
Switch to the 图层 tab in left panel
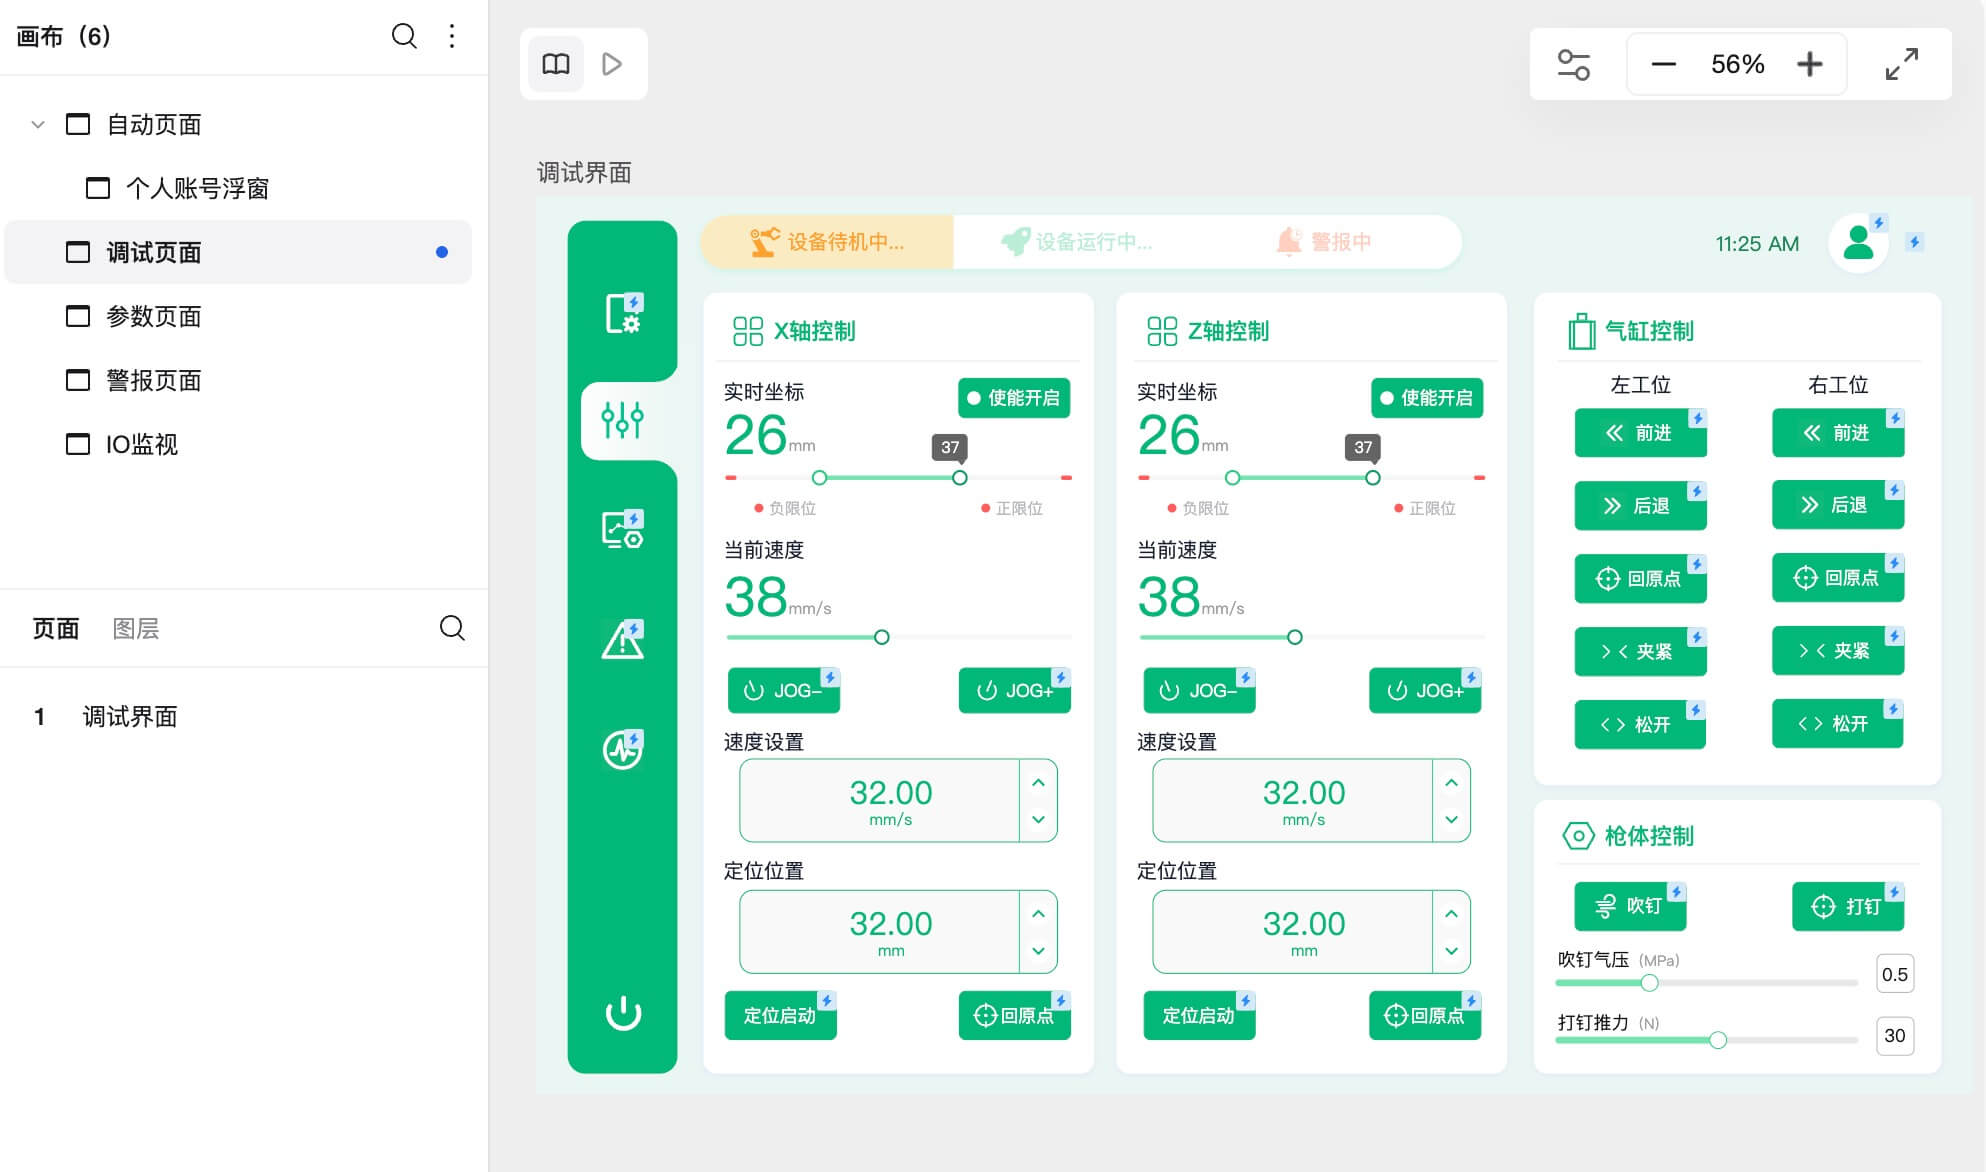point(136,628)
